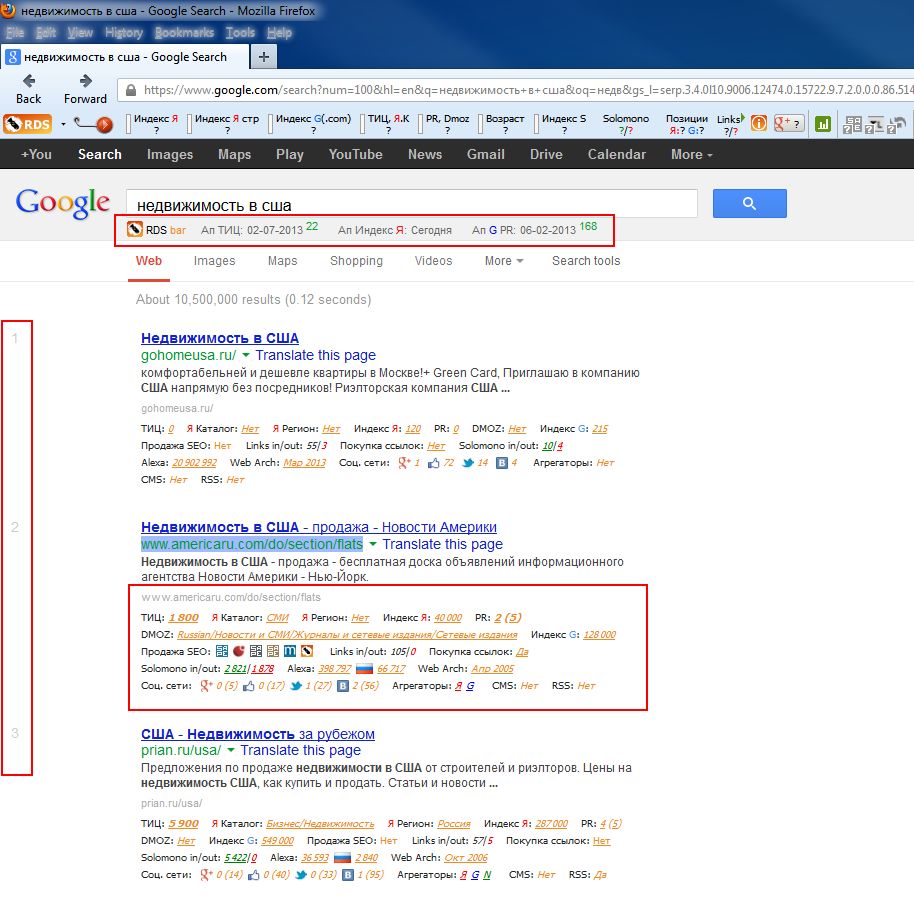Open the Bookmarks menu in Firefox
The height and width of the screenshot is (901, 914).
point(184,32)
